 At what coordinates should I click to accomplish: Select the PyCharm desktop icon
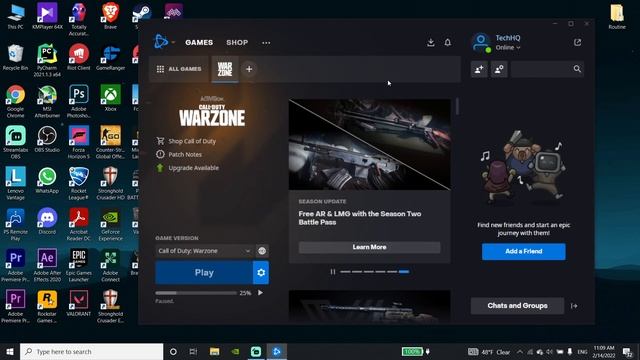[47, 60]
